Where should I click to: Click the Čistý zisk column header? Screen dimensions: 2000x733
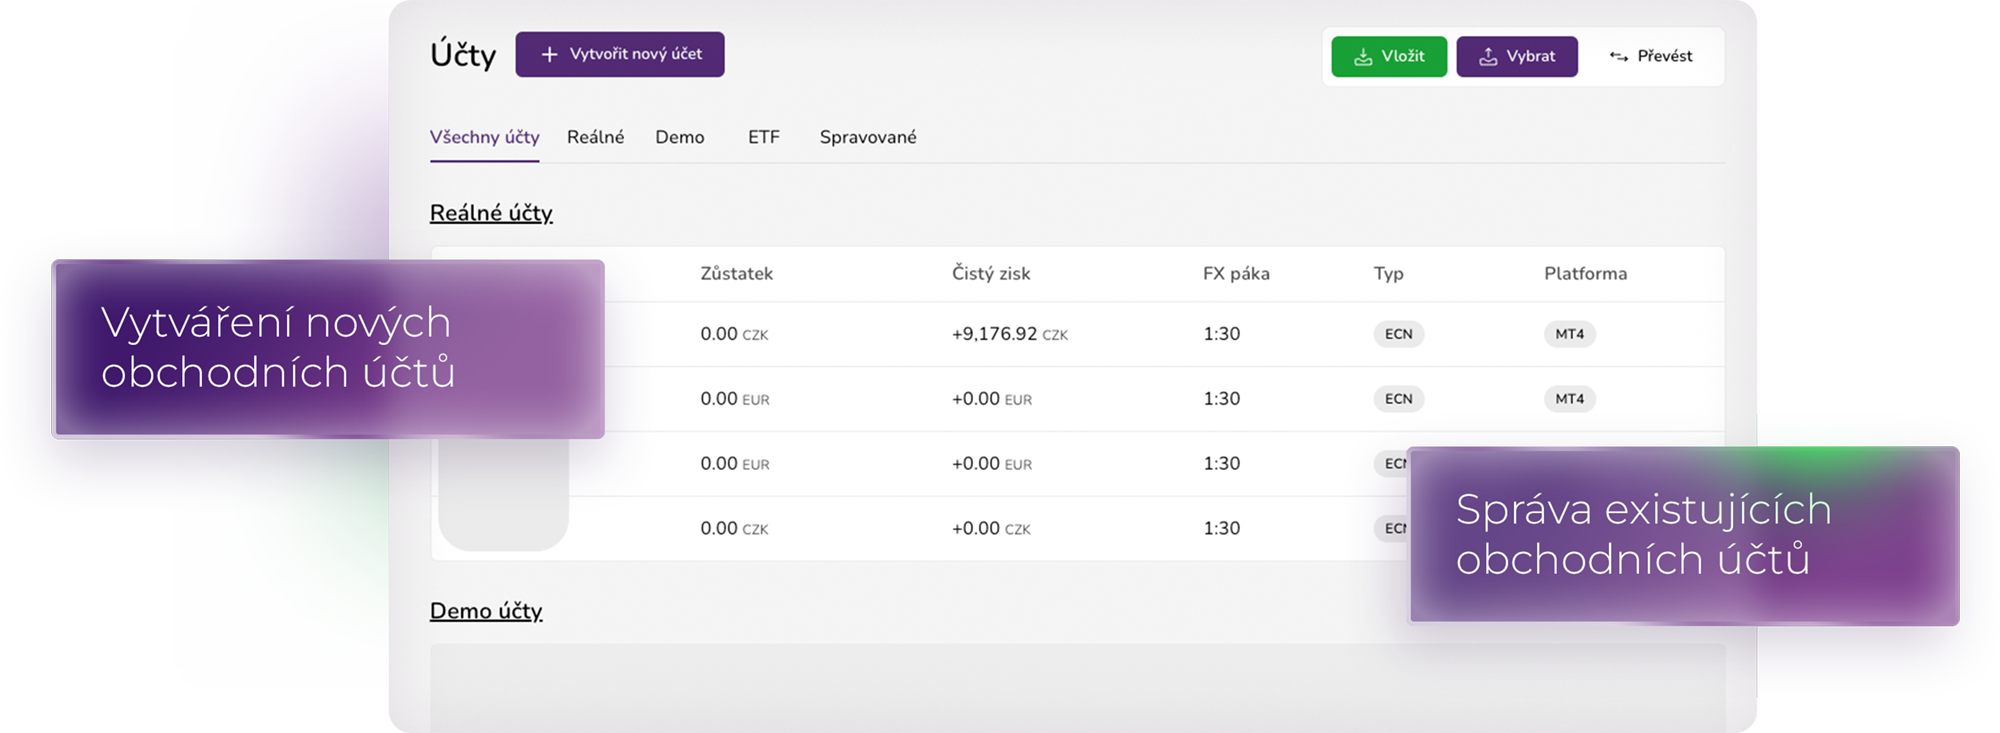coord(991,273)
